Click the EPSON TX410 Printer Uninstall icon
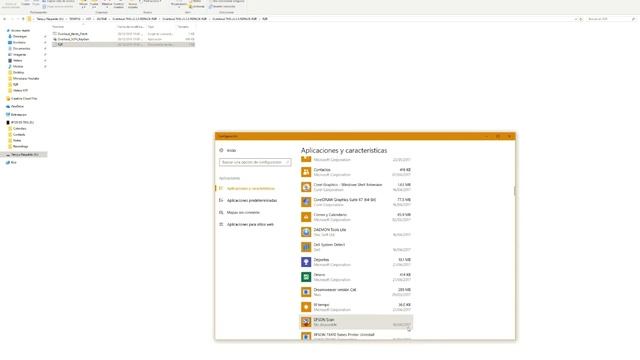640x360 pixels. 306,336
